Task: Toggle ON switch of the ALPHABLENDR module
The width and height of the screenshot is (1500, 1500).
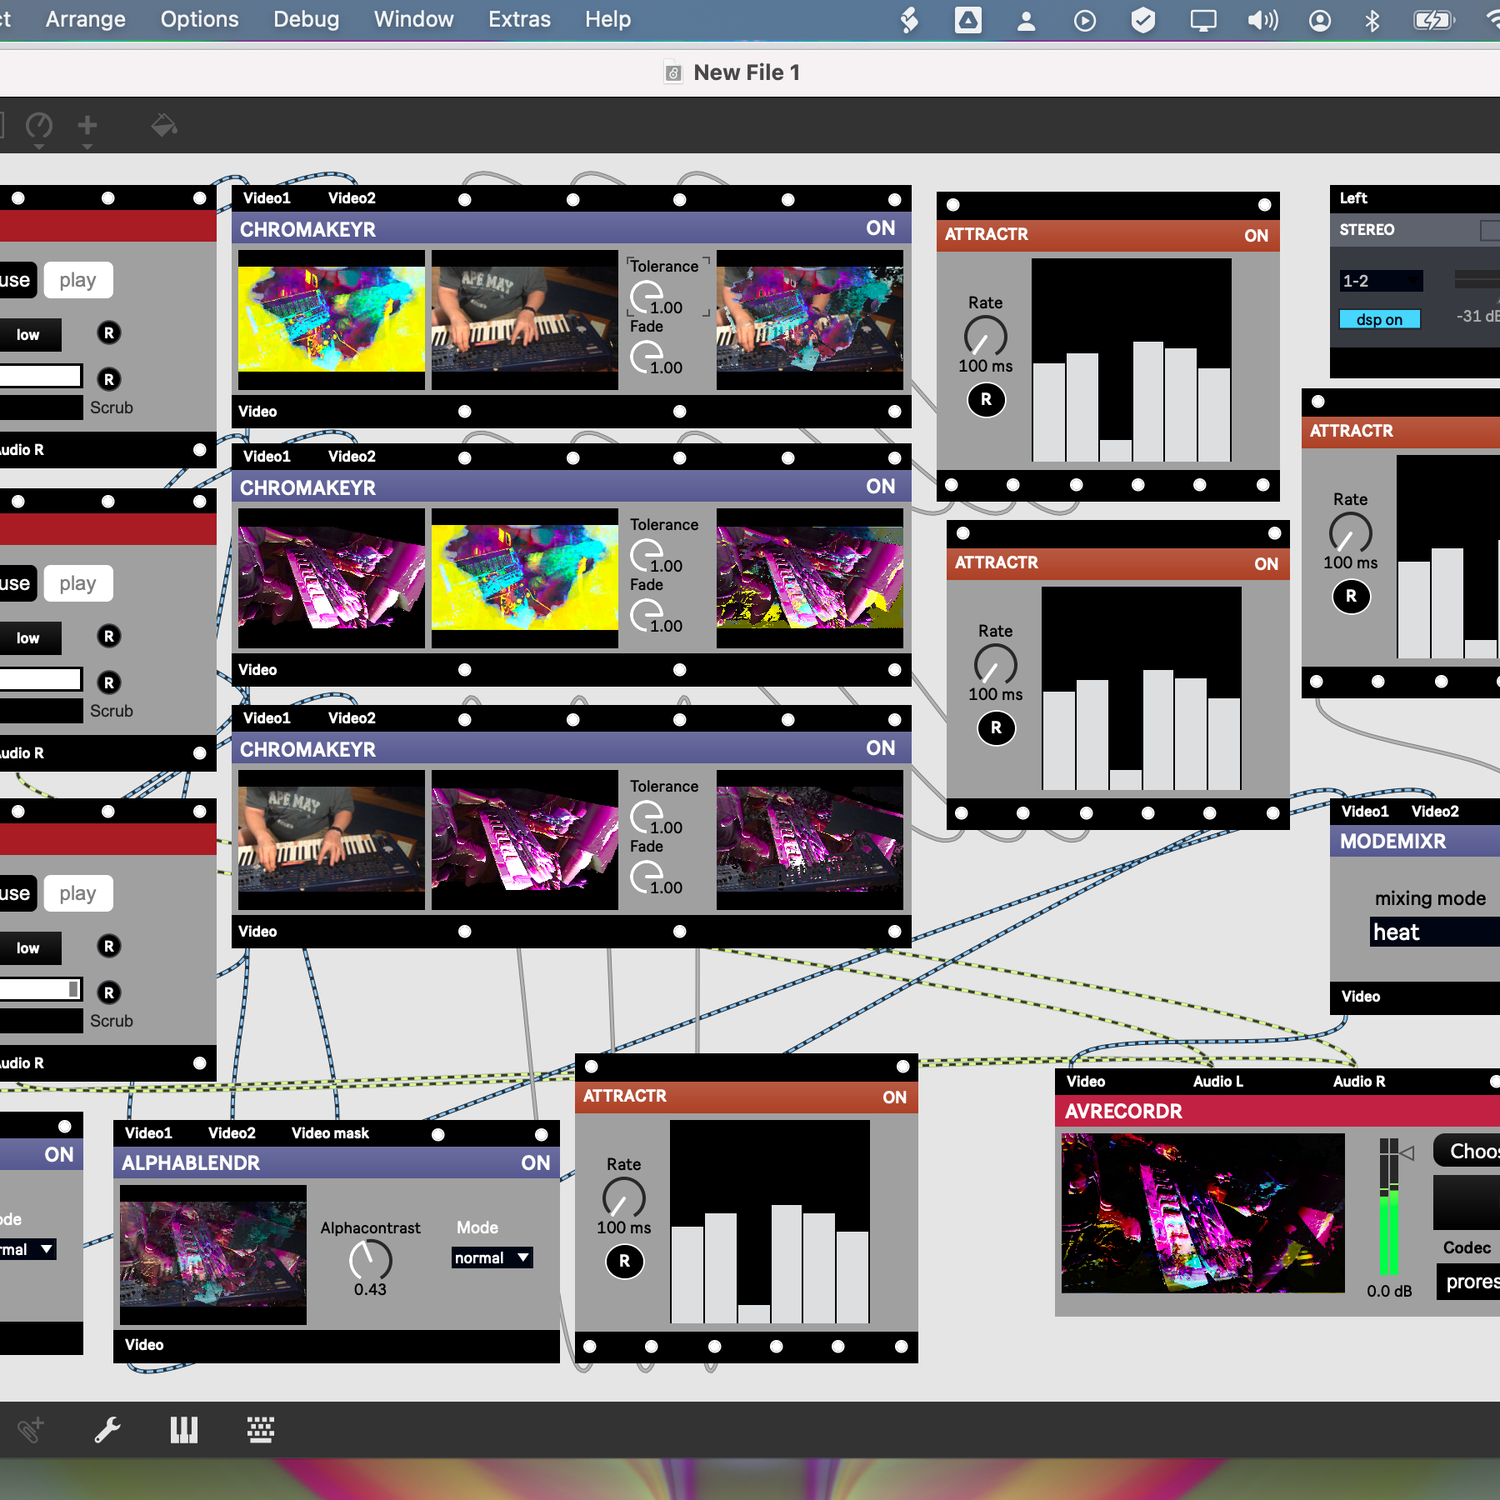Action: [535, 1163]
